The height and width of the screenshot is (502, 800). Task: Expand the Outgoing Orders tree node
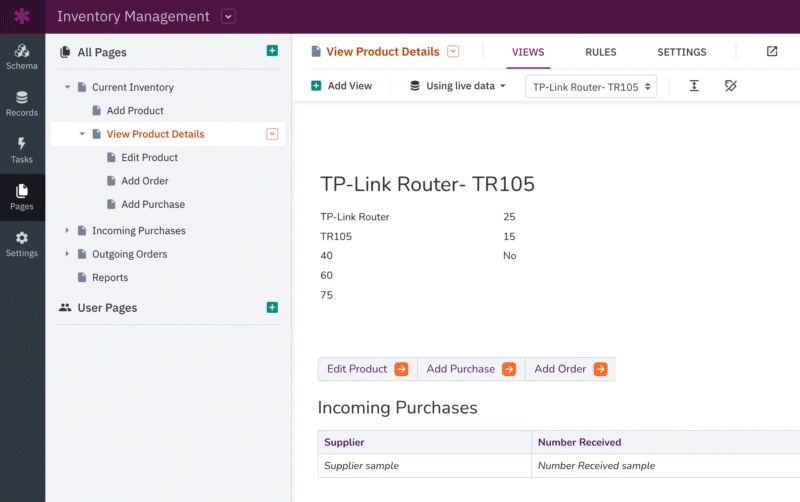67,254
